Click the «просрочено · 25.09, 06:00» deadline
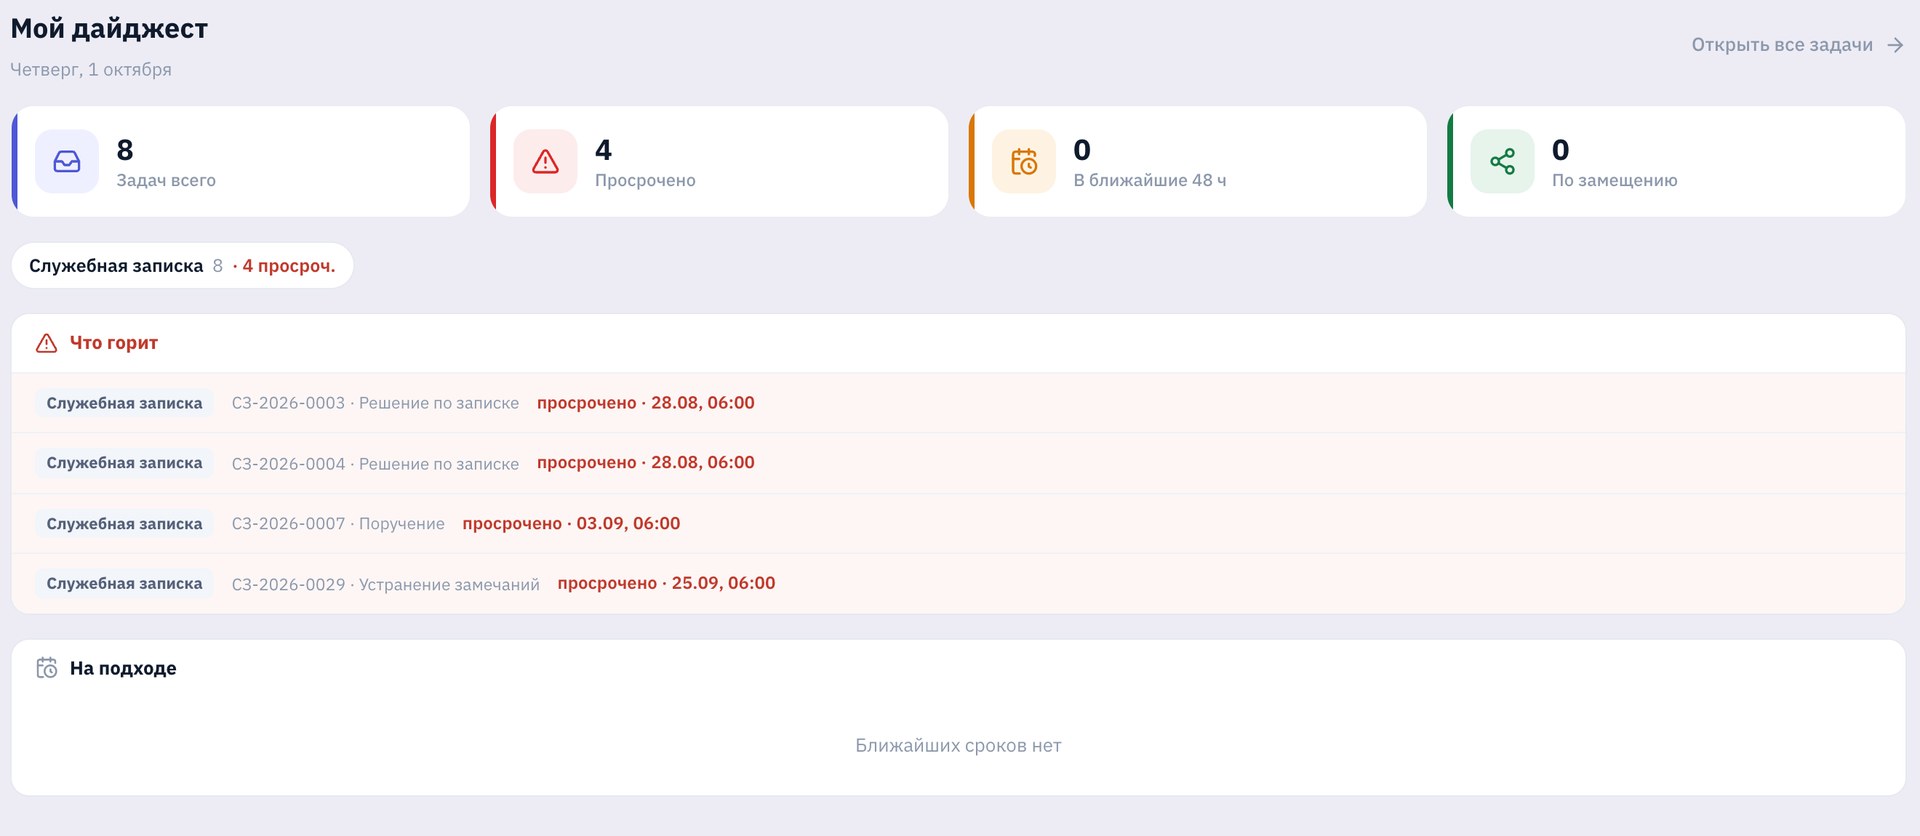Screen dimensions: 1920x836 [x=666, y=583]
